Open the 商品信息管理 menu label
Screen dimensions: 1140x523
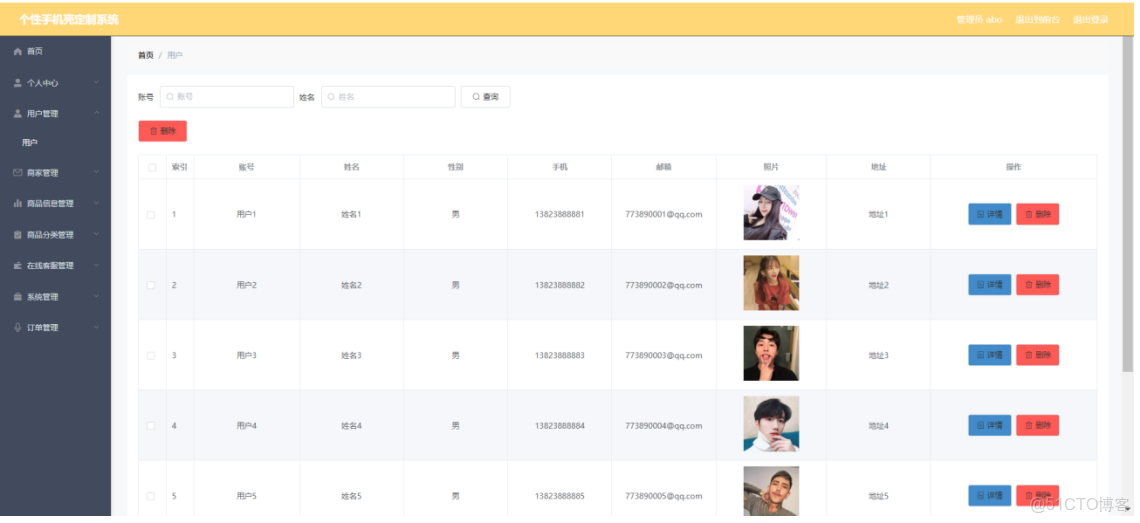50,204
